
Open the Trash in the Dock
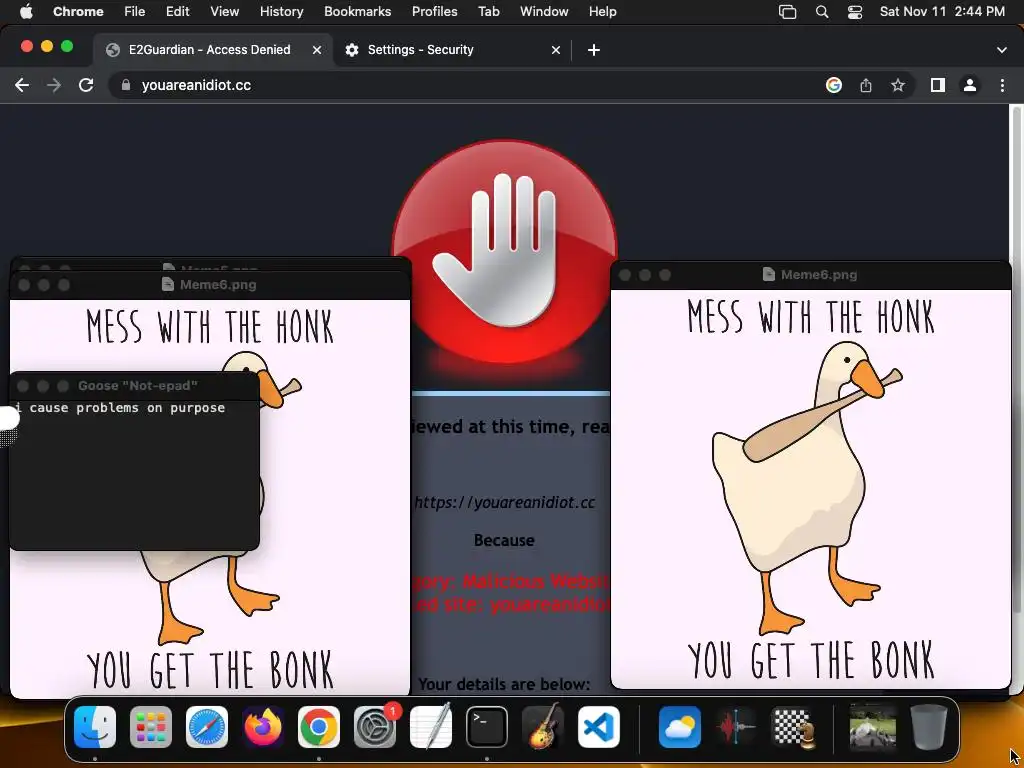(x=929, y=727)
